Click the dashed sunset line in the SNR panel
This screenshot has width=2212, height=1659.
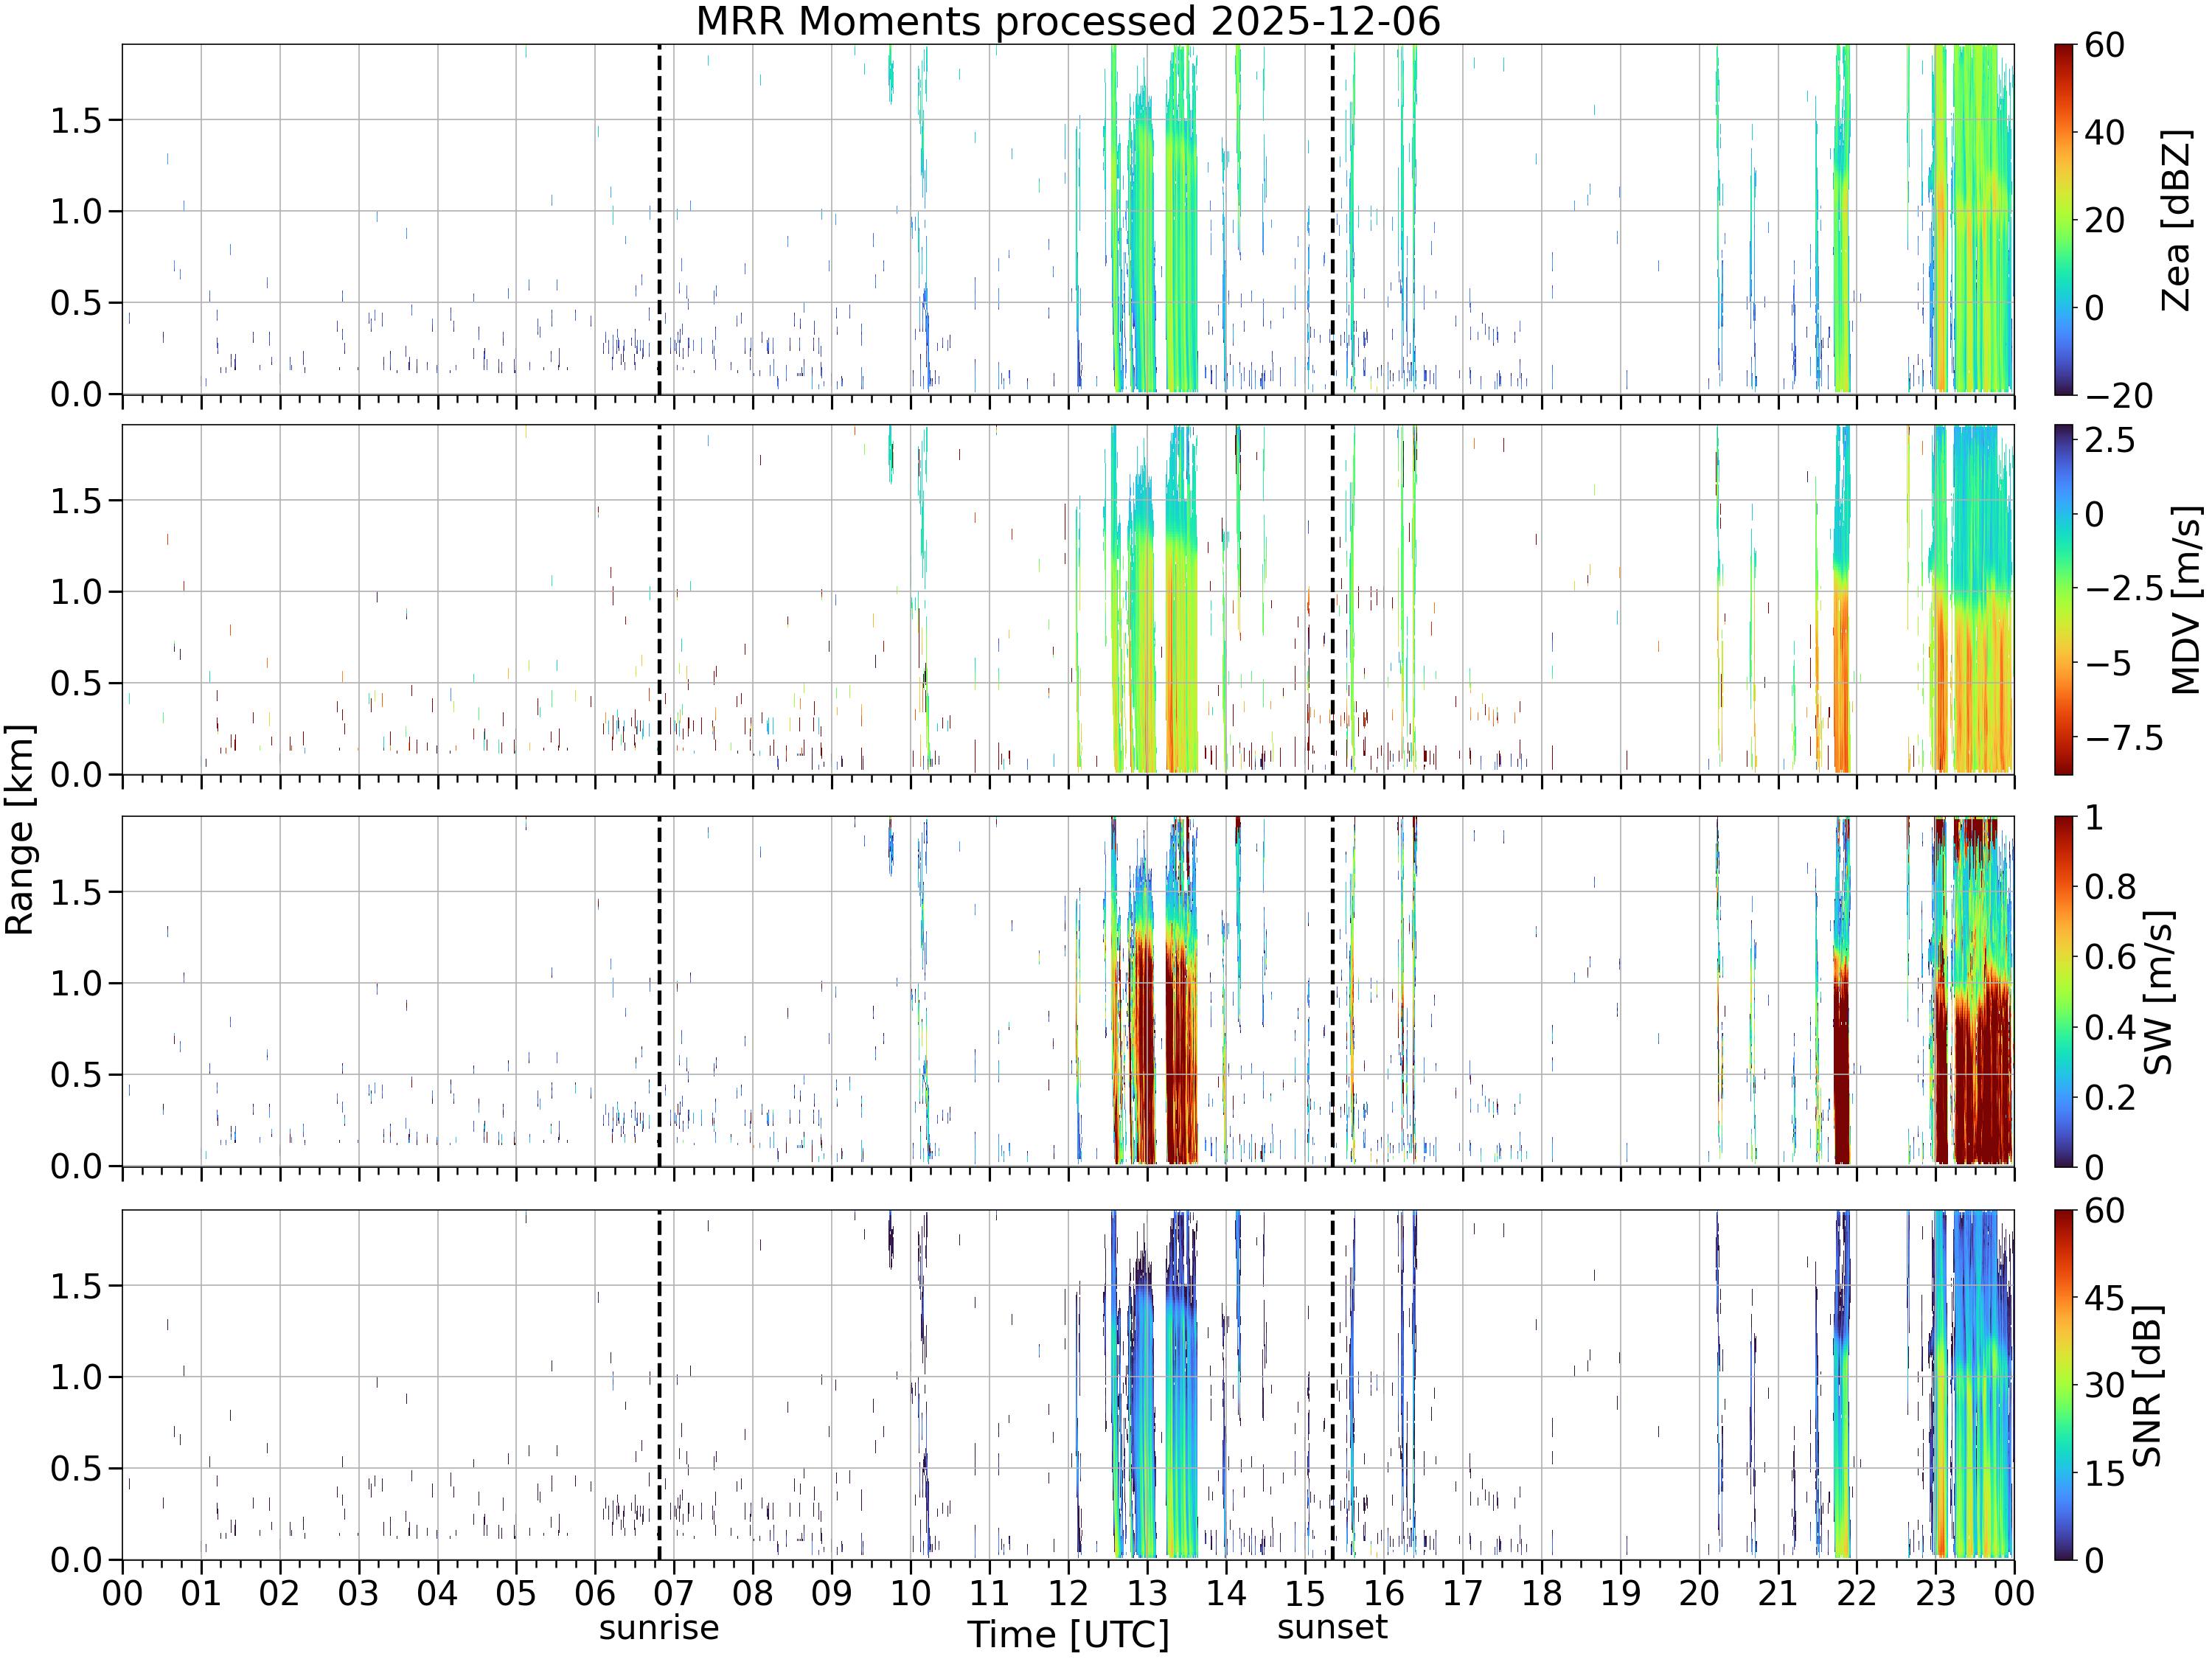point(1332,1384)
